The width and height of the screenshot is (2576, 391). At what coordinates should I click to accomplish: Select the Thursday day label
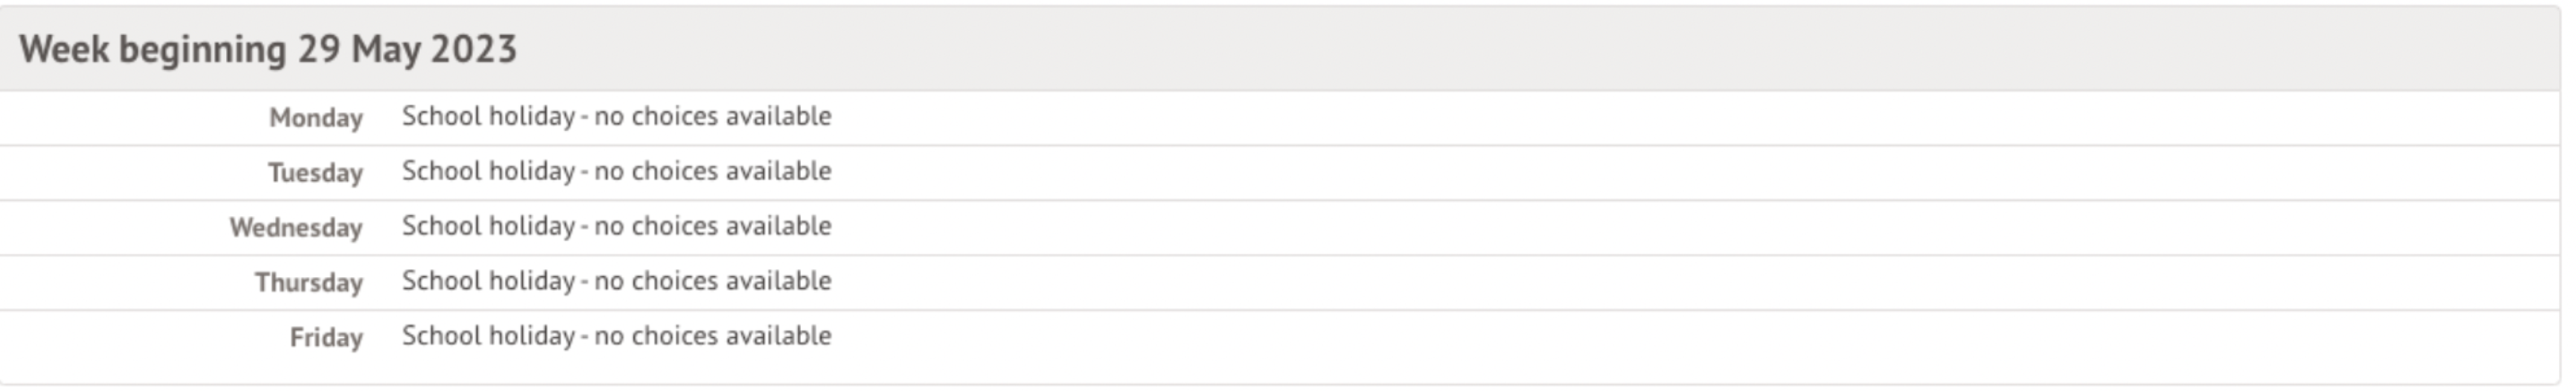[308, 283]
